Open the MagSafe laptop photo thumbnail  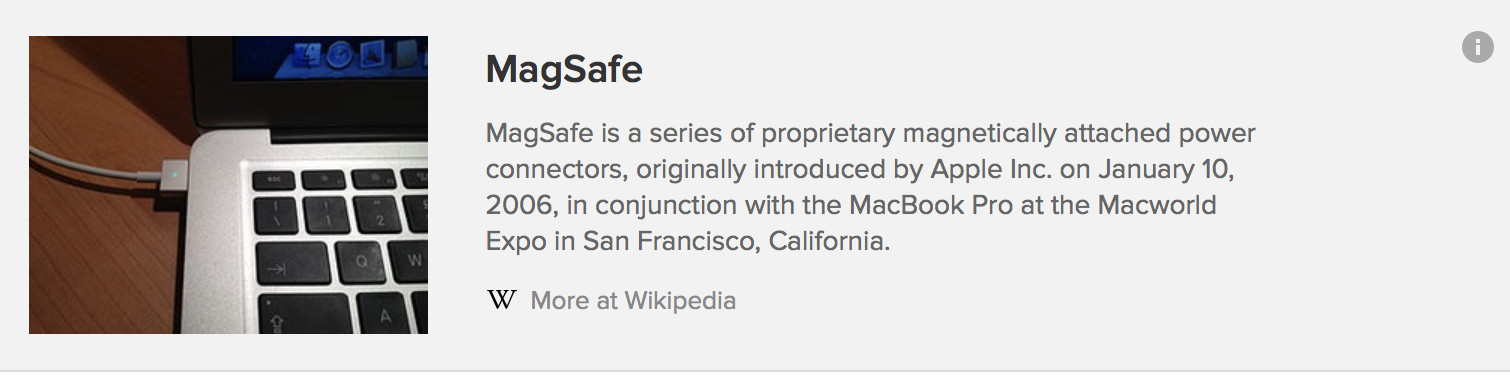(x=228, y=185)
